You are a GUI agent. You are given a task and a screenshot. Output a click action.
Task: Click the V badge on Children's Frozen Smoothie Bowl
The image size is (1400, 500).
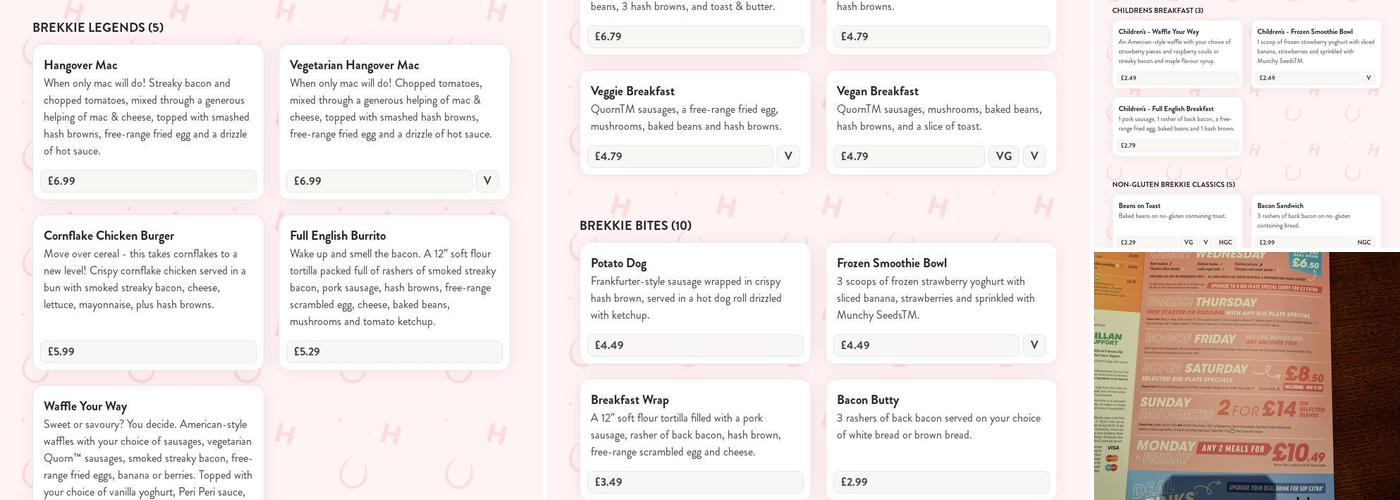coord(1368,77)
